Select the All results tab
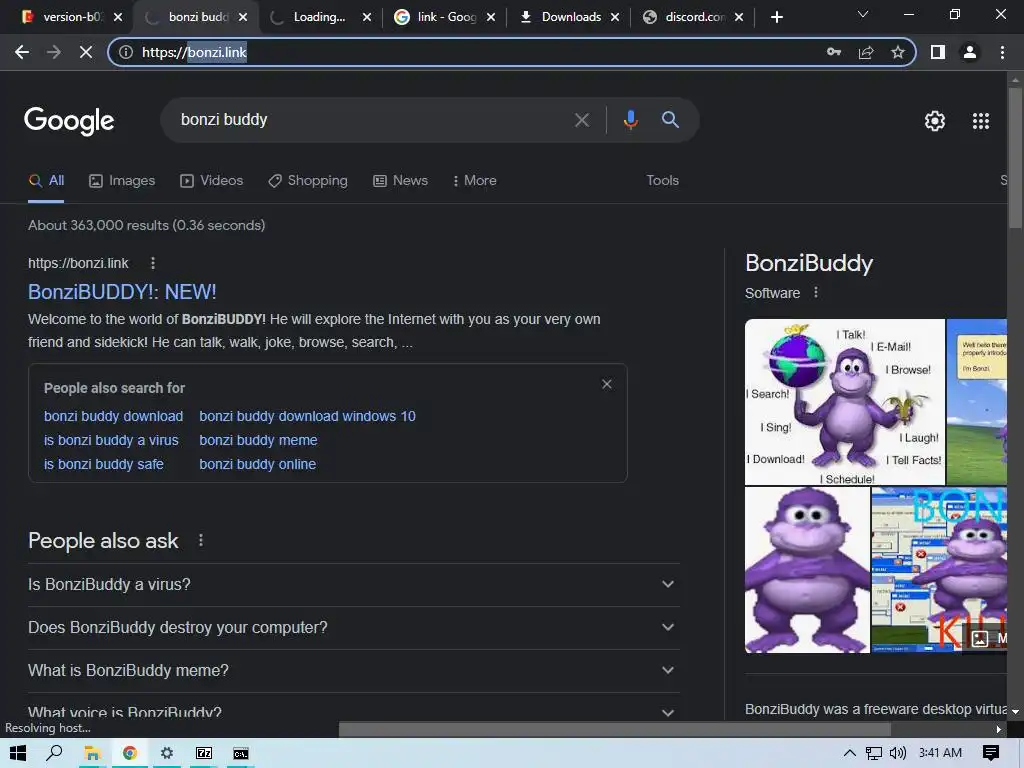 46,181
